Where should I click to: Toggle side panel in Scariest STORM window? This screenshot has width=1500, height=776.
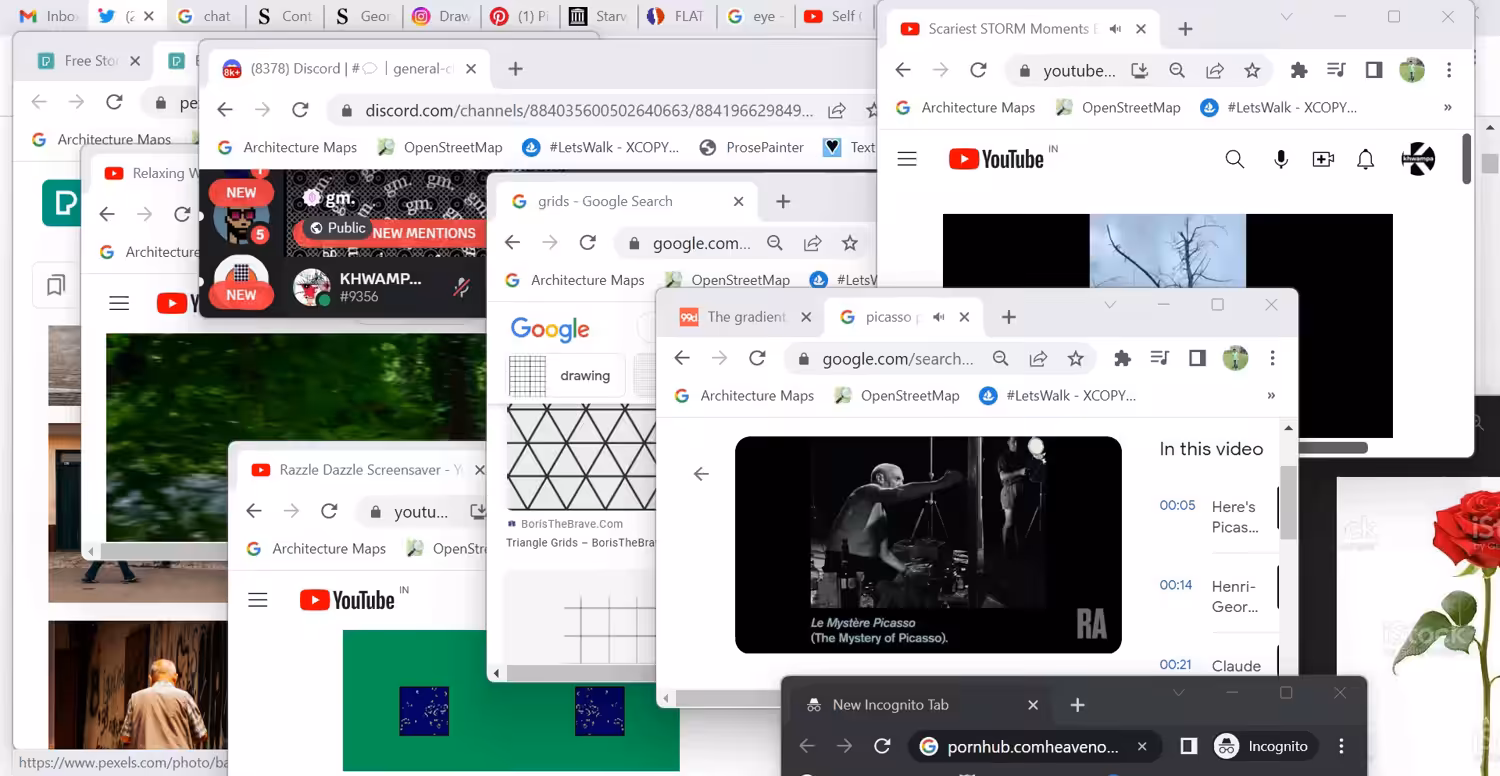tap(1374, 70)
